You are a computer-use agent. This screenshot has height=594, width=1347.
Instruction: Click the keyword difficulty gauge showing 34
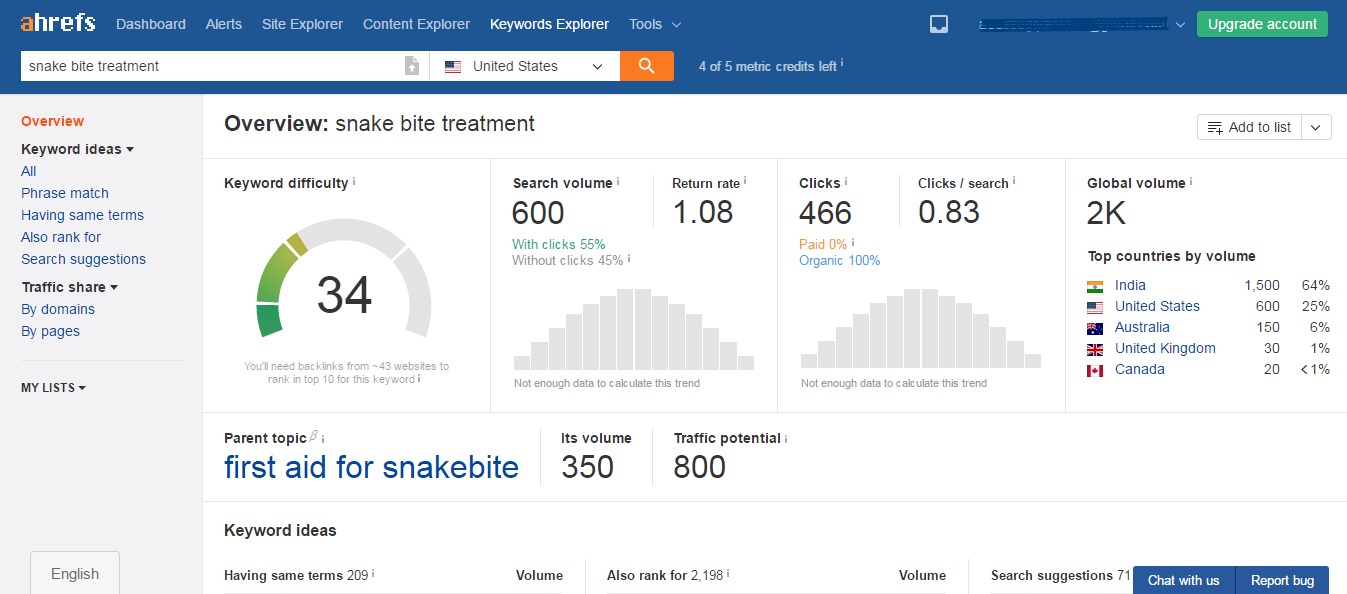coord(344,278)
